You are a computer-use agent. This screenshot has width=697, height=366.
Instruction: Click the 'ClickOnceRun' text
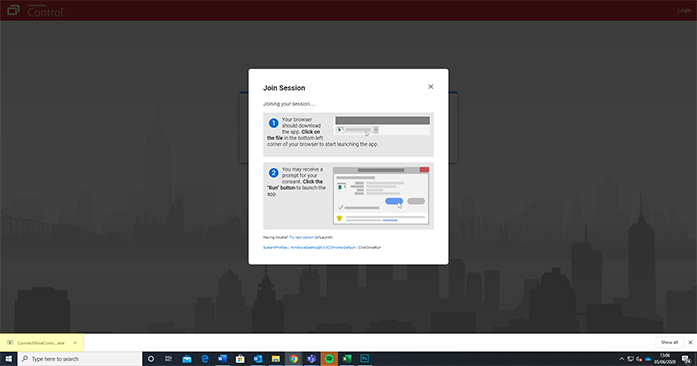coord(370,247)
